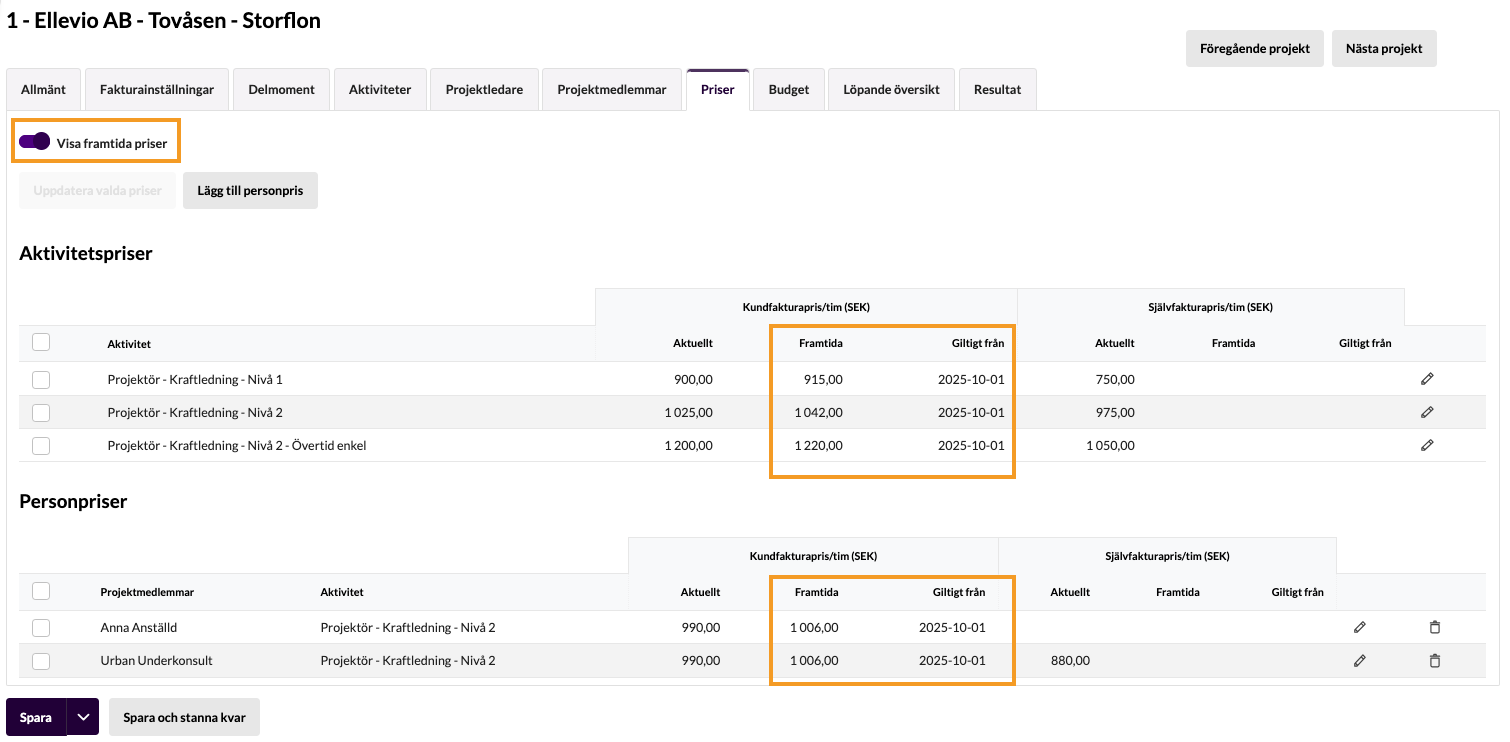Edit Urban Underkonsult's person price
The width and height of the screenshot is (1510, 742).
pos(1359,660)
